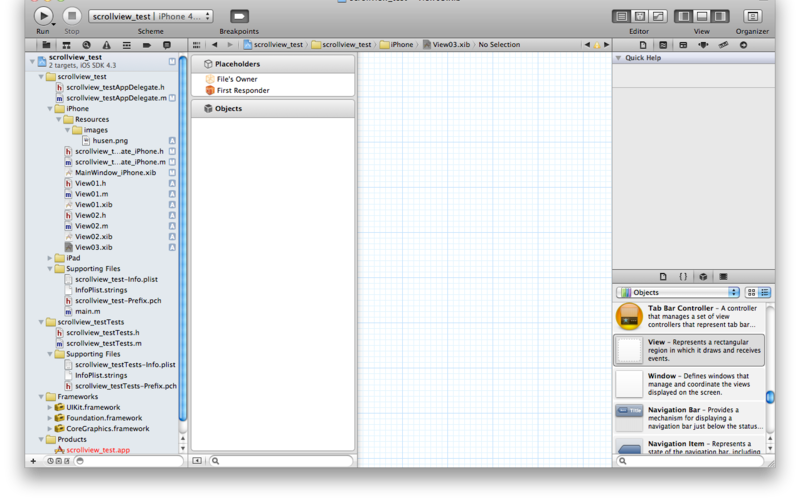Show the Media library
Image resolution: width=800 pixels, height=502 pixels.
(723, 277)
